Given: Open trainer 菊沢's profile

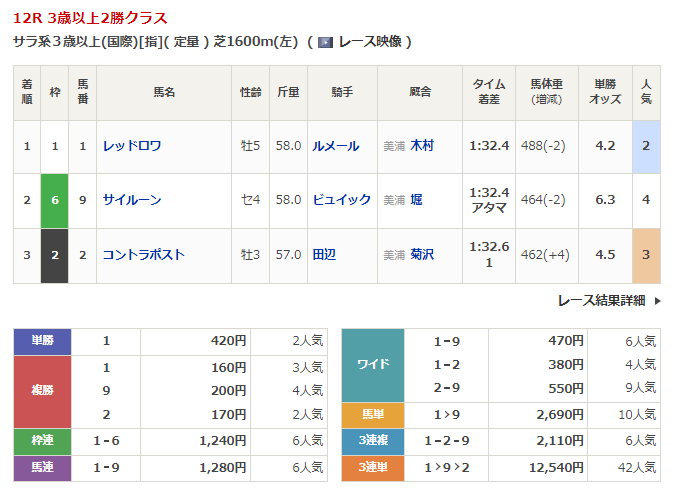Looking at the screenshot, I should pyautogui.click(x=422, y=254).
